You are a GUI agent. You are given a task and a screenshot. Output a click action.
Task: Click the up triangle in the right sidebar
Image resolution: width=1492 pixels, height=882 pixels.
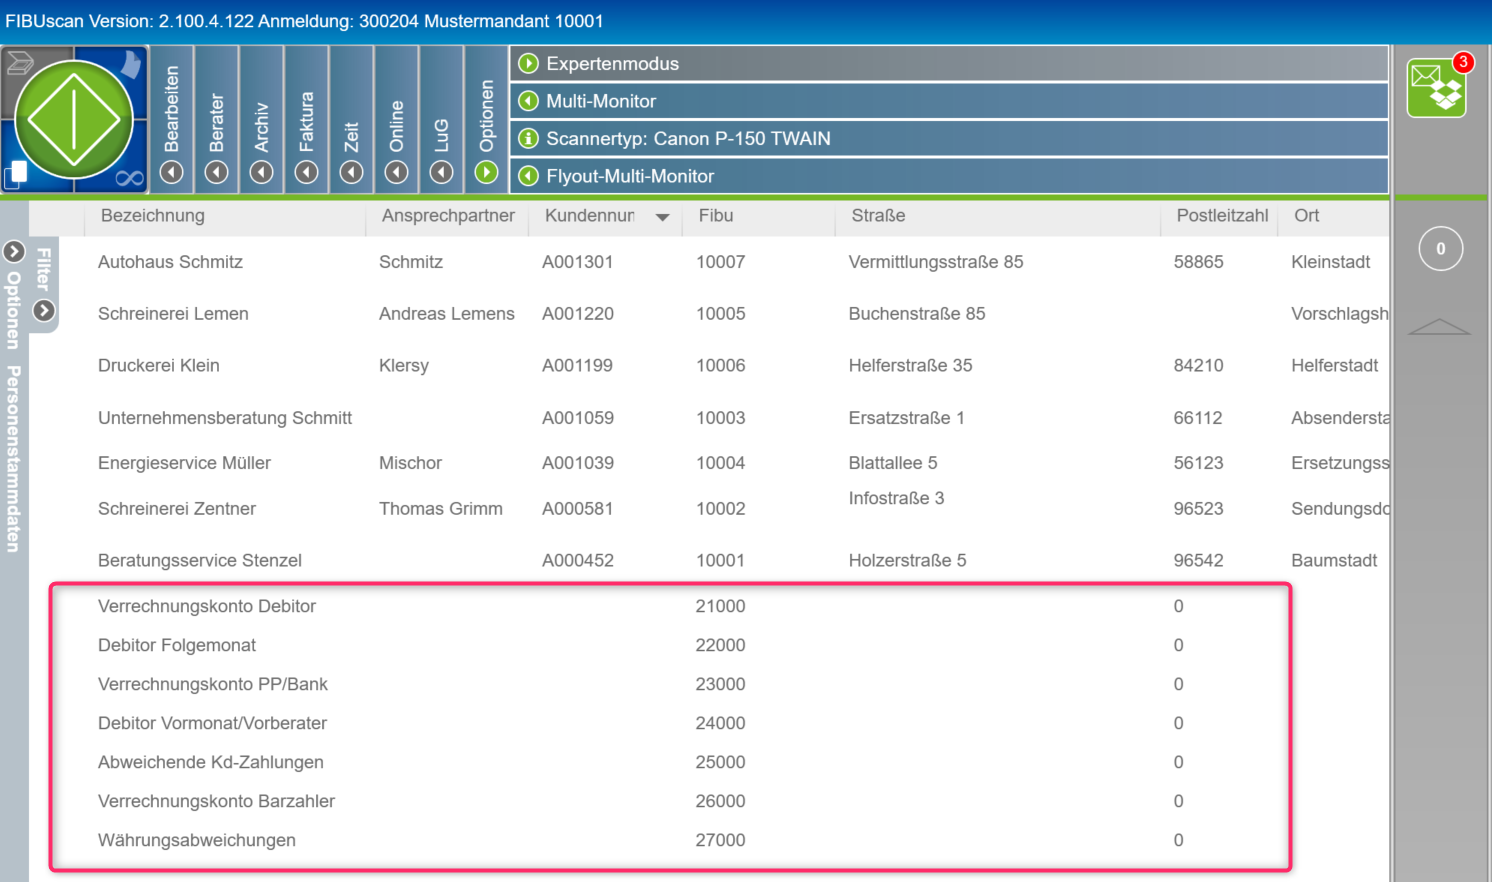[1439, 327]
